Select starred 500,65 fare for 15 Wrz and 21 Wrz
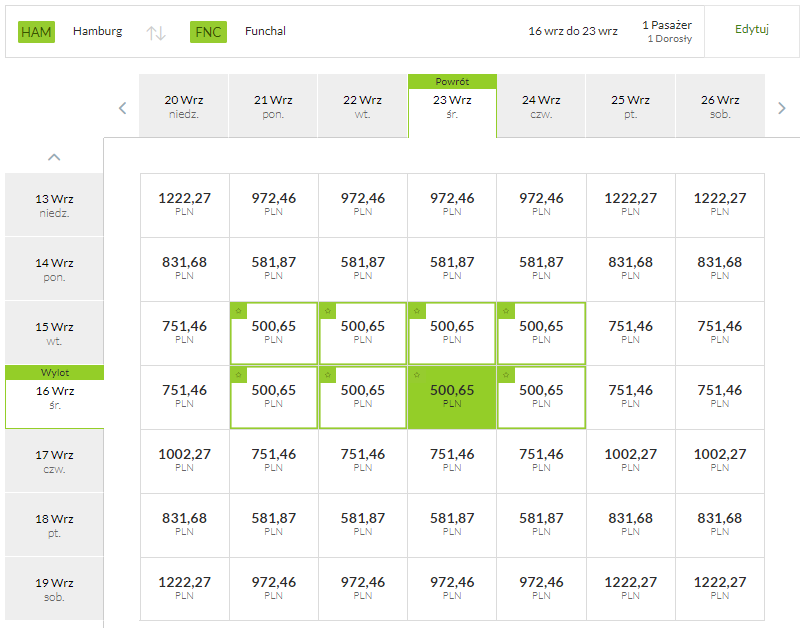This screenshot has width=812, height=628. point(273,333)
